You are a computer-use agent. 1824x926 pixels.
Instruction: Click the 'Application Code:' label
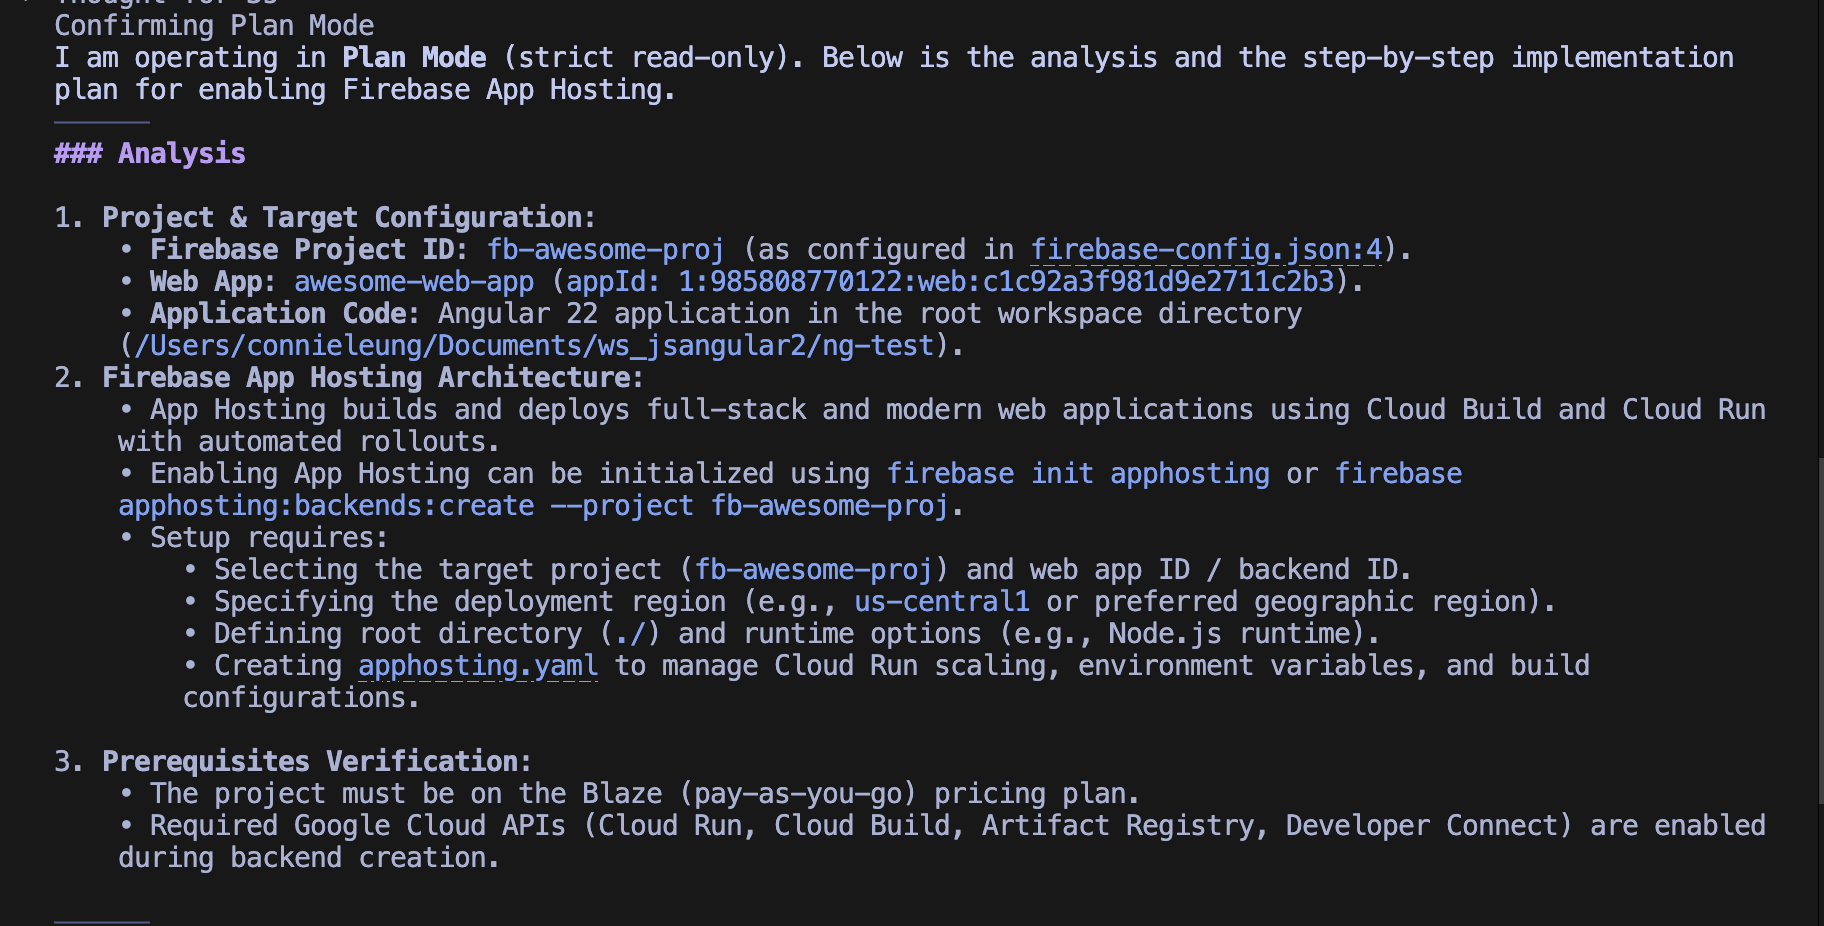(285, 313)
